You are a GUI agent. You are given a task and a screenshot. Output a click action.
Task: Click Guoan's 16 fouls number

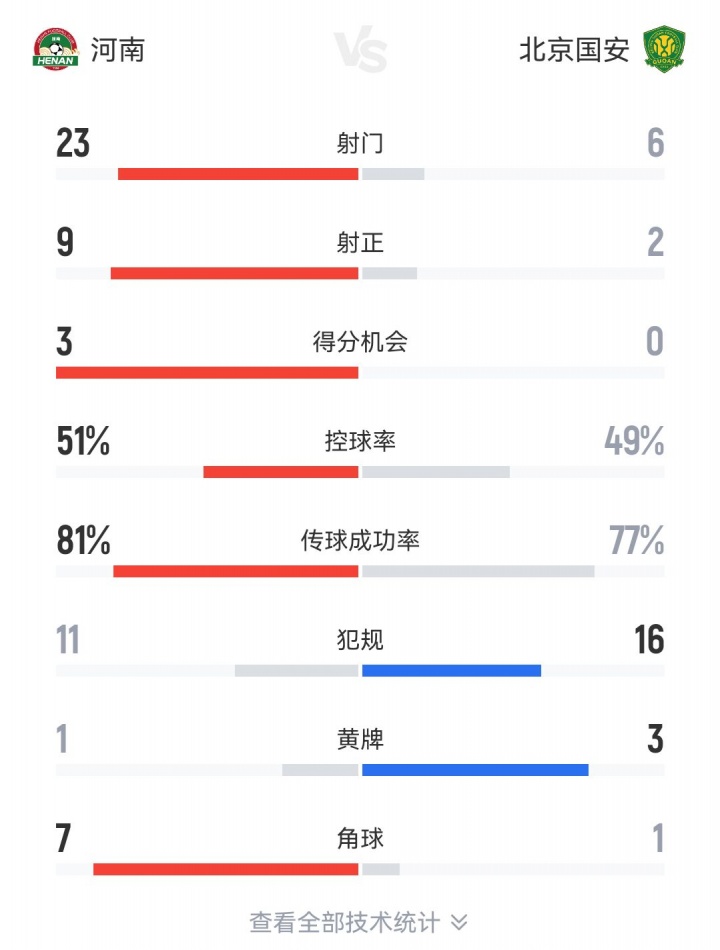649,640
